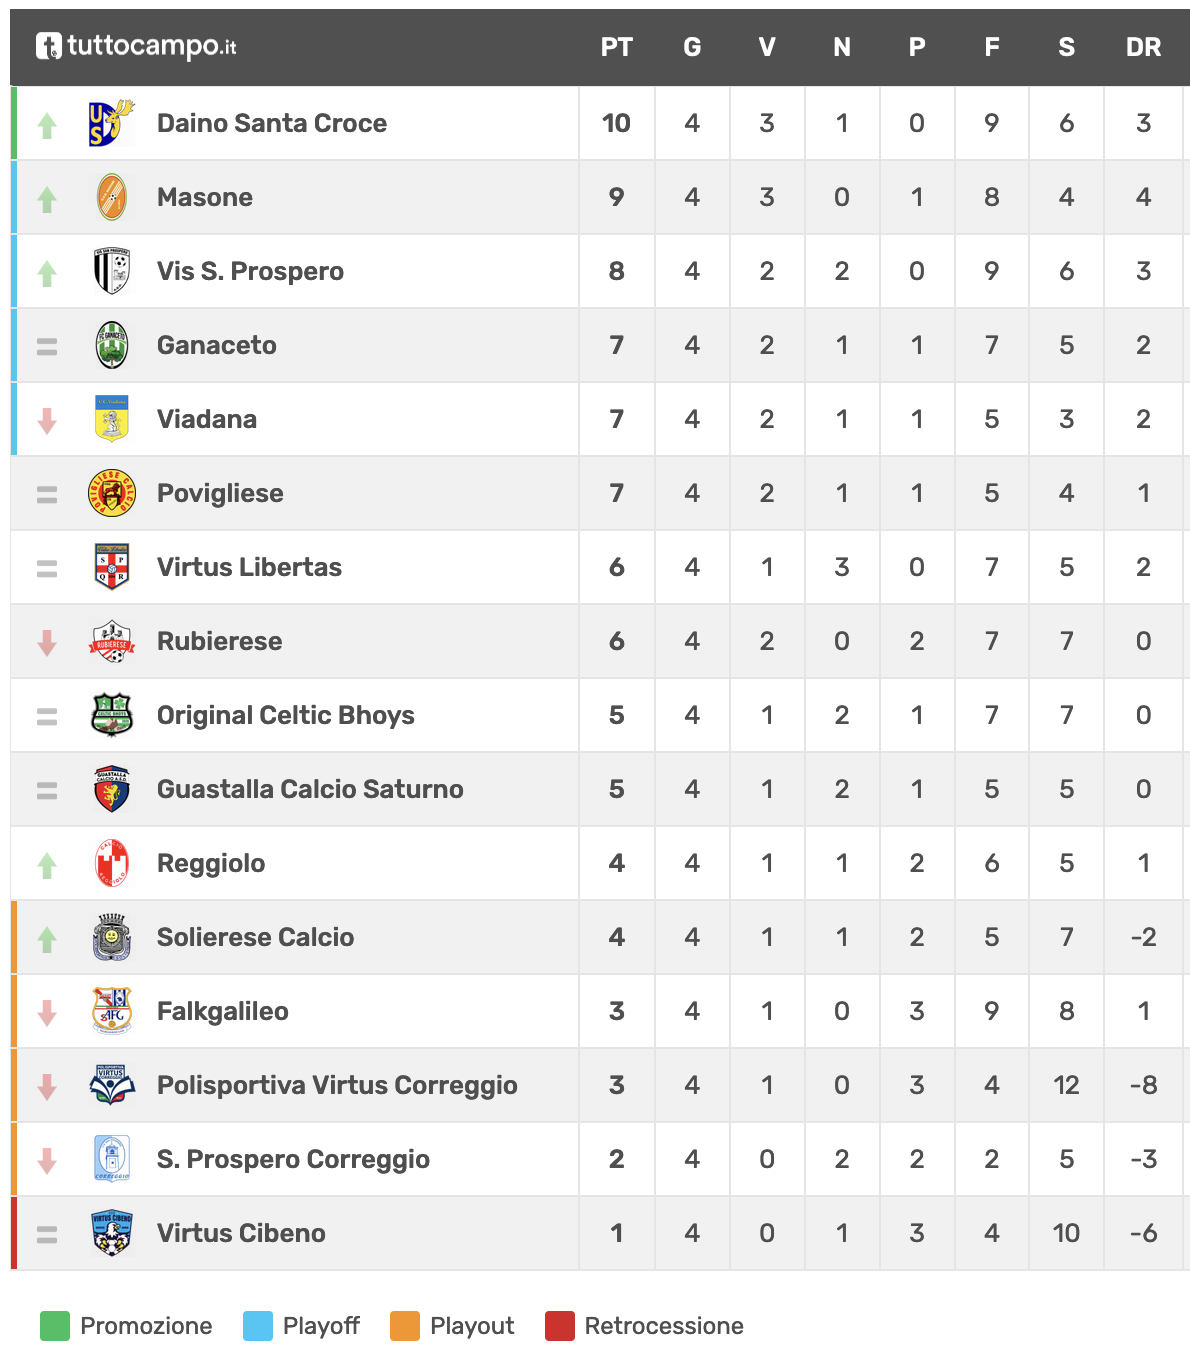Click Vis S. Prospero striped crest
This screenshot has width=1190, height=1366.
point(112,271)
